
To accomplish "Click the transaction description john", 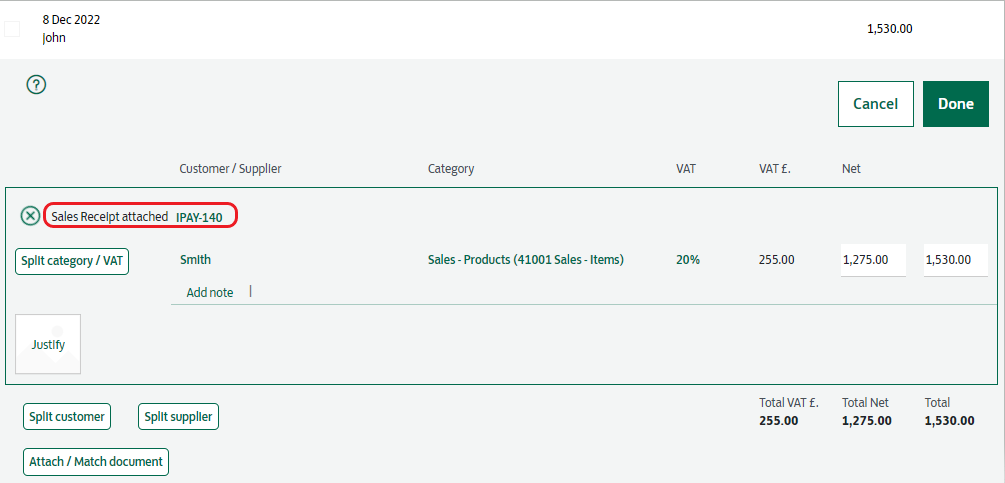I will coord(54,38).
